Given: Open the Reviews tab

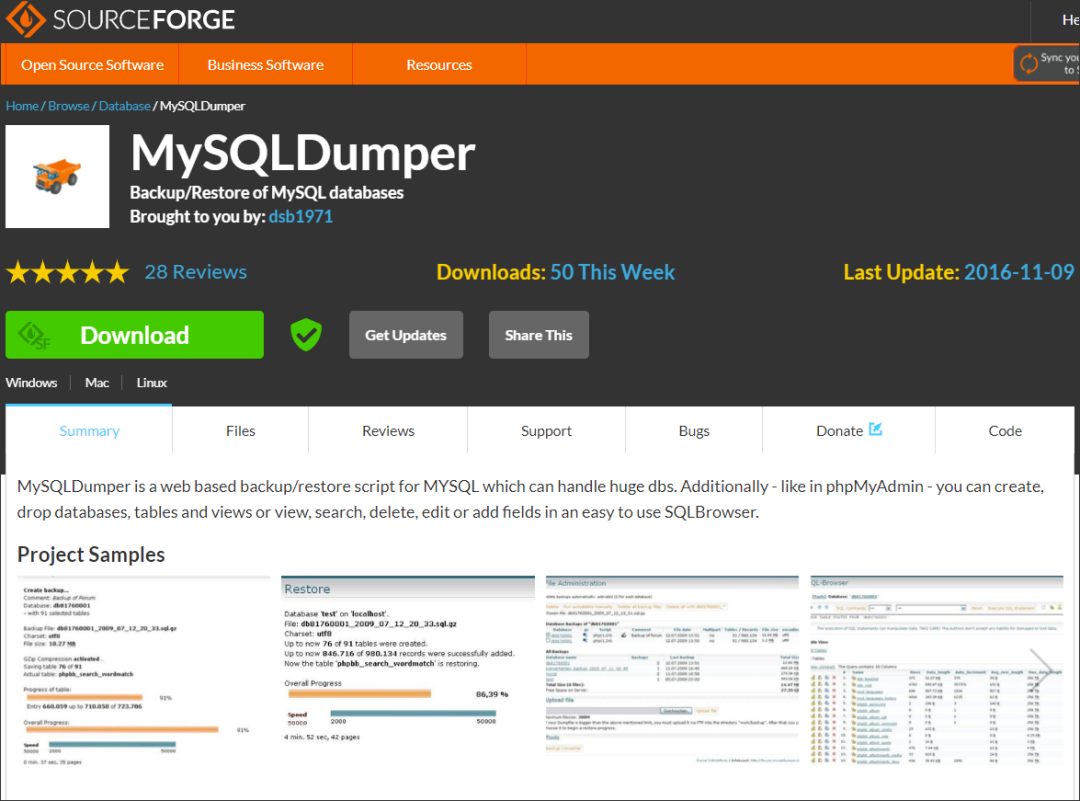Looking at the screenshot, I should [388, 430].
